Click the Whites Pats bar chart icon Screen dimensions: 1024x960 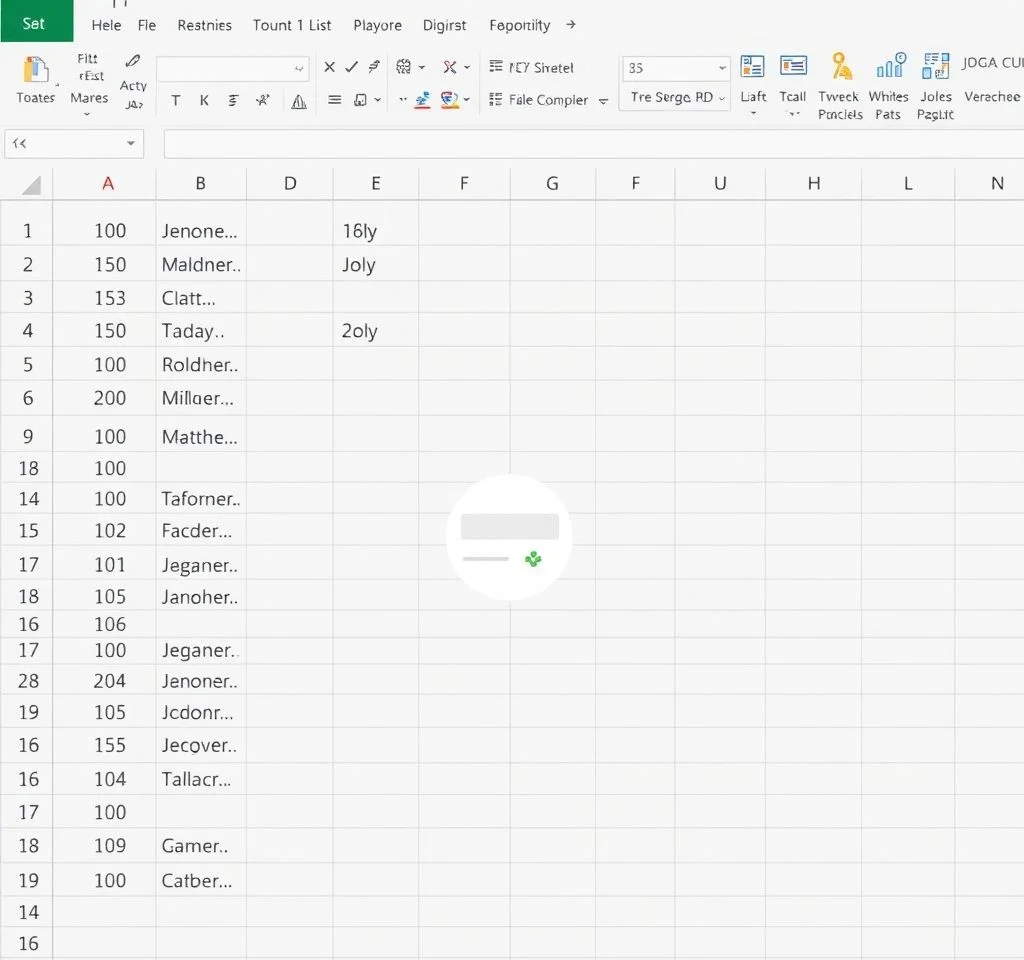[x=889, y=67]
